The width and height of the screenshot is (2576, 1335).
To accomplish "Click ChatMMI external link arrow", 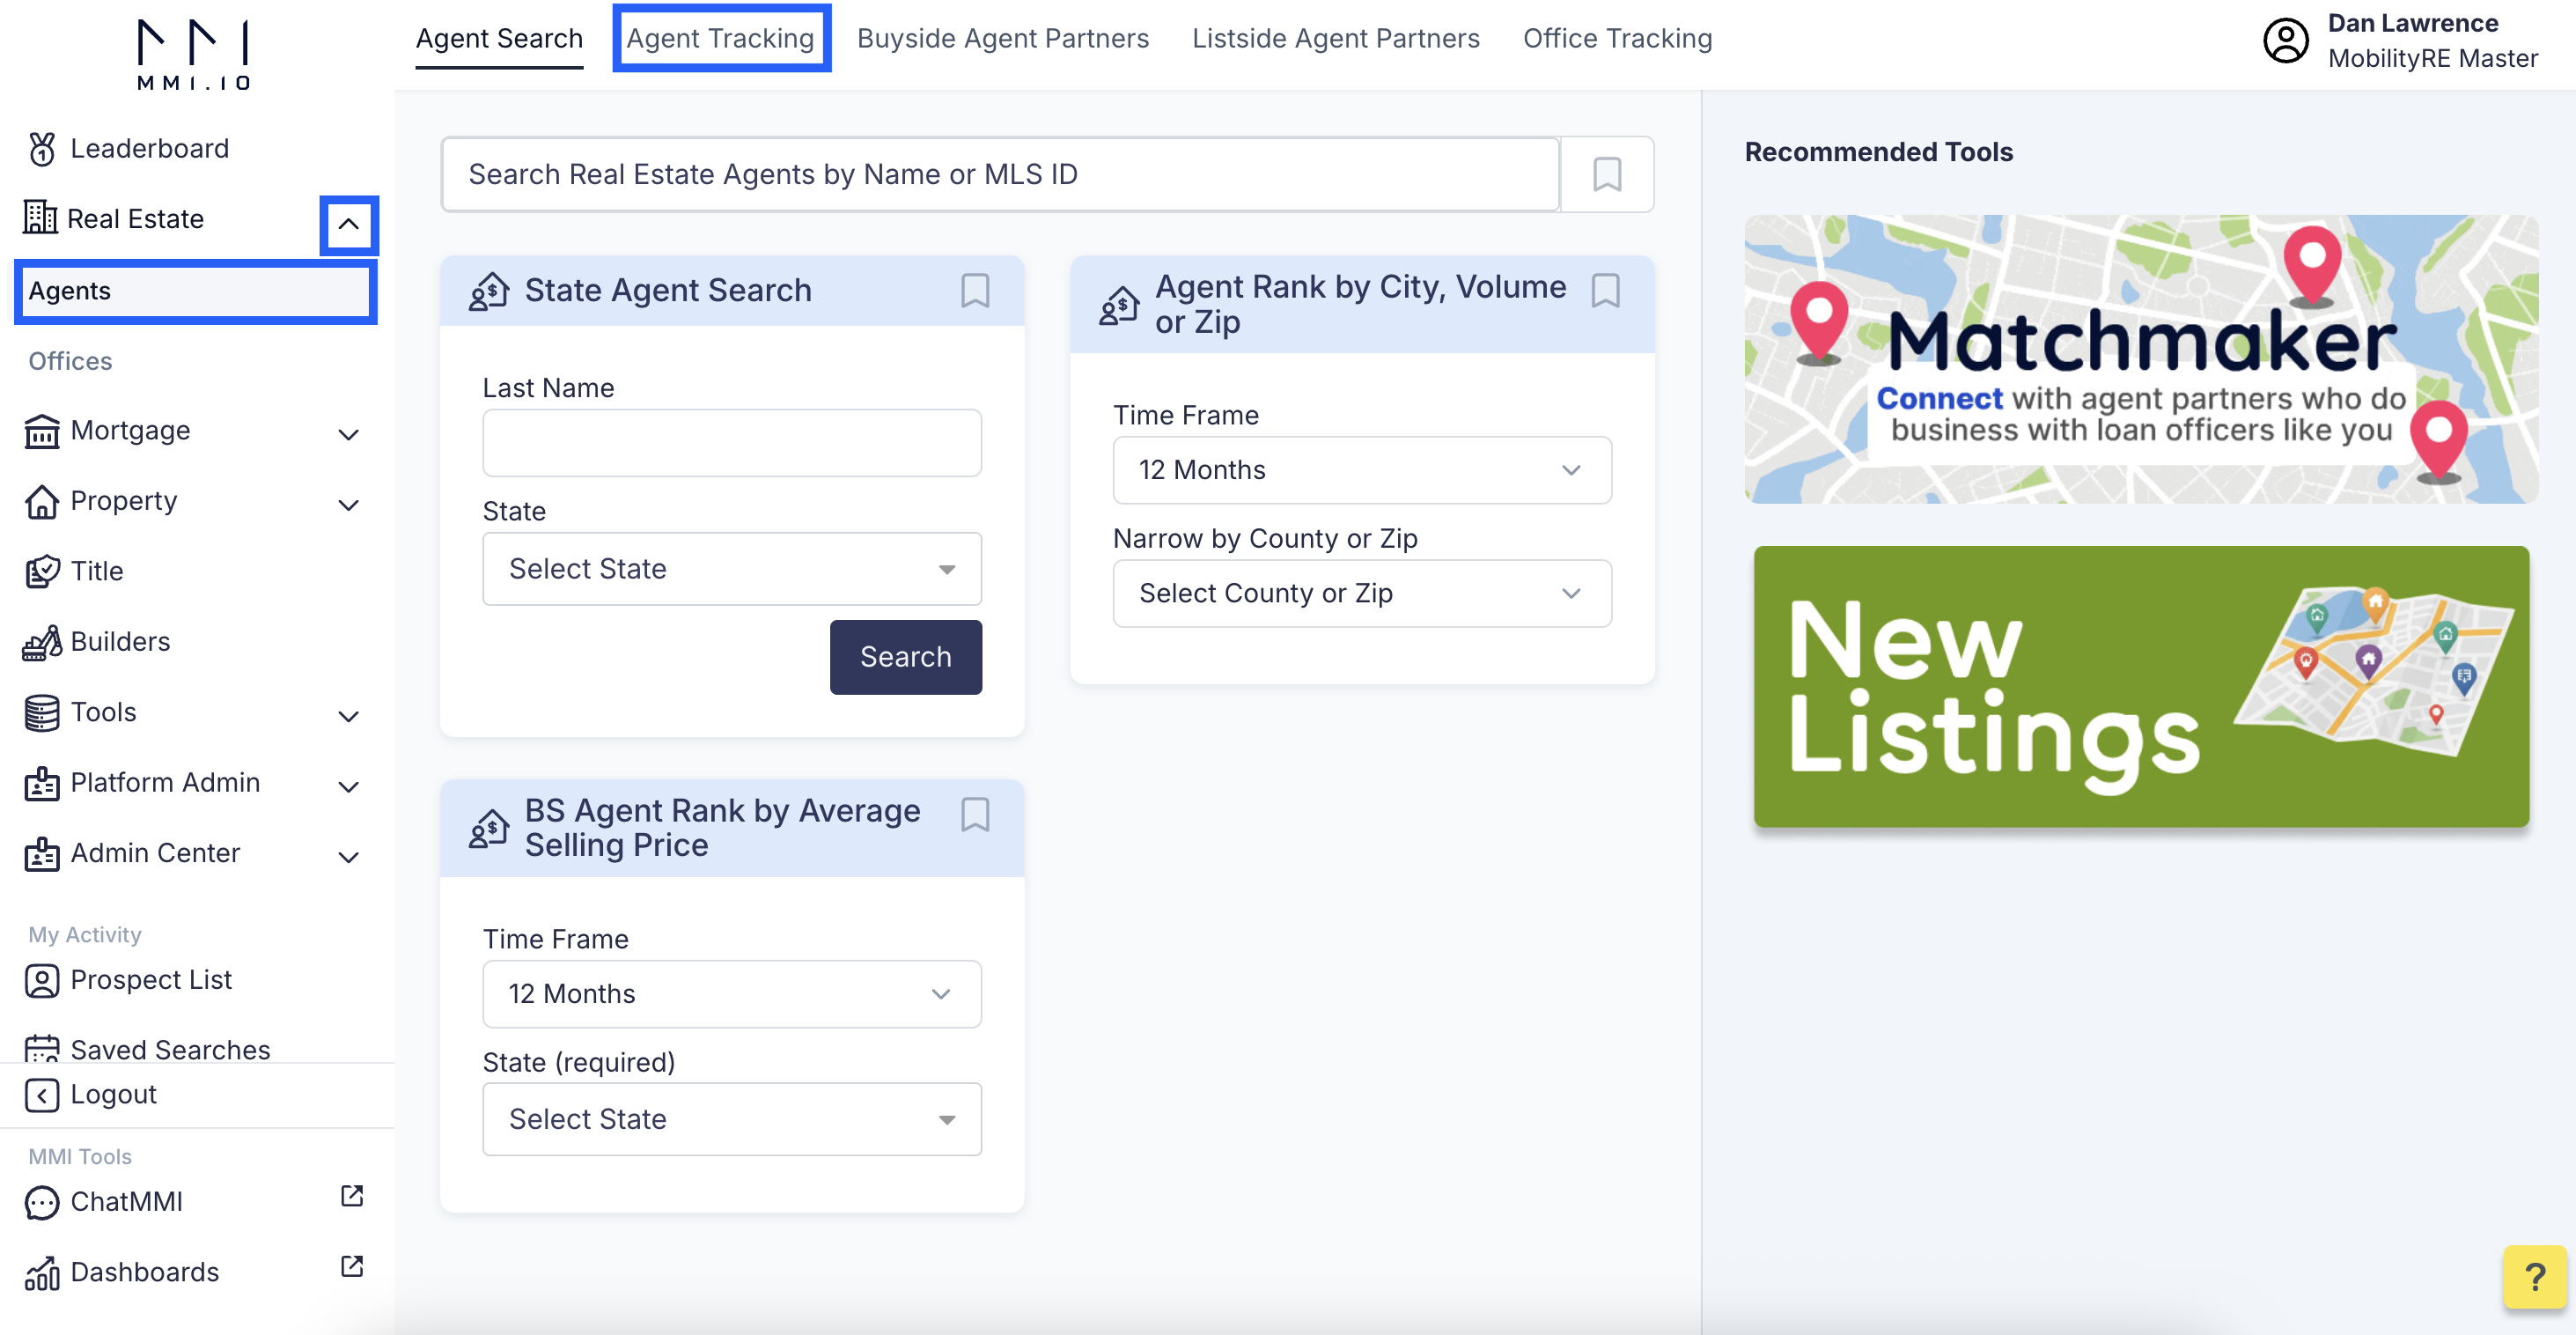I will 351,1195.
